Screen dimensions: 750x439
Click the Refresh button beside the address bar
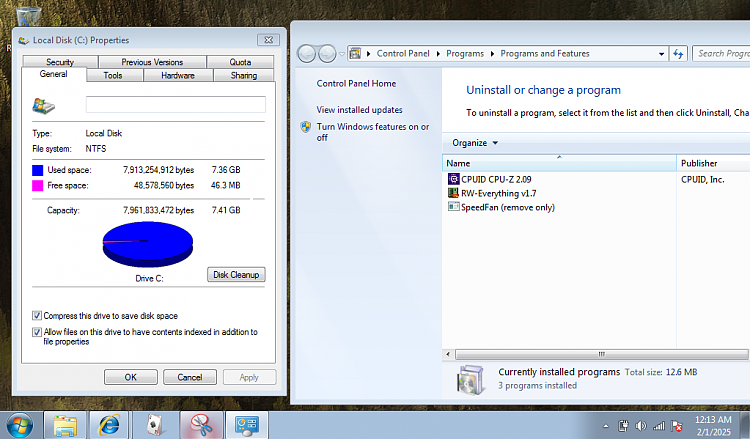tap(678, 54)
